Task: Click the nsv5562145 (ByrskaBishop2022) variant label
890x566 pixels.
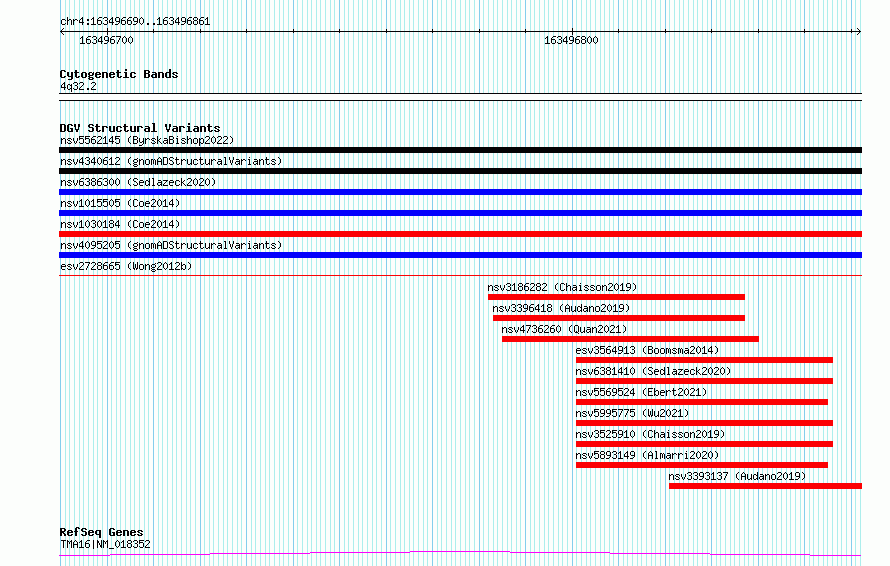Action: [x=147, y=140]
